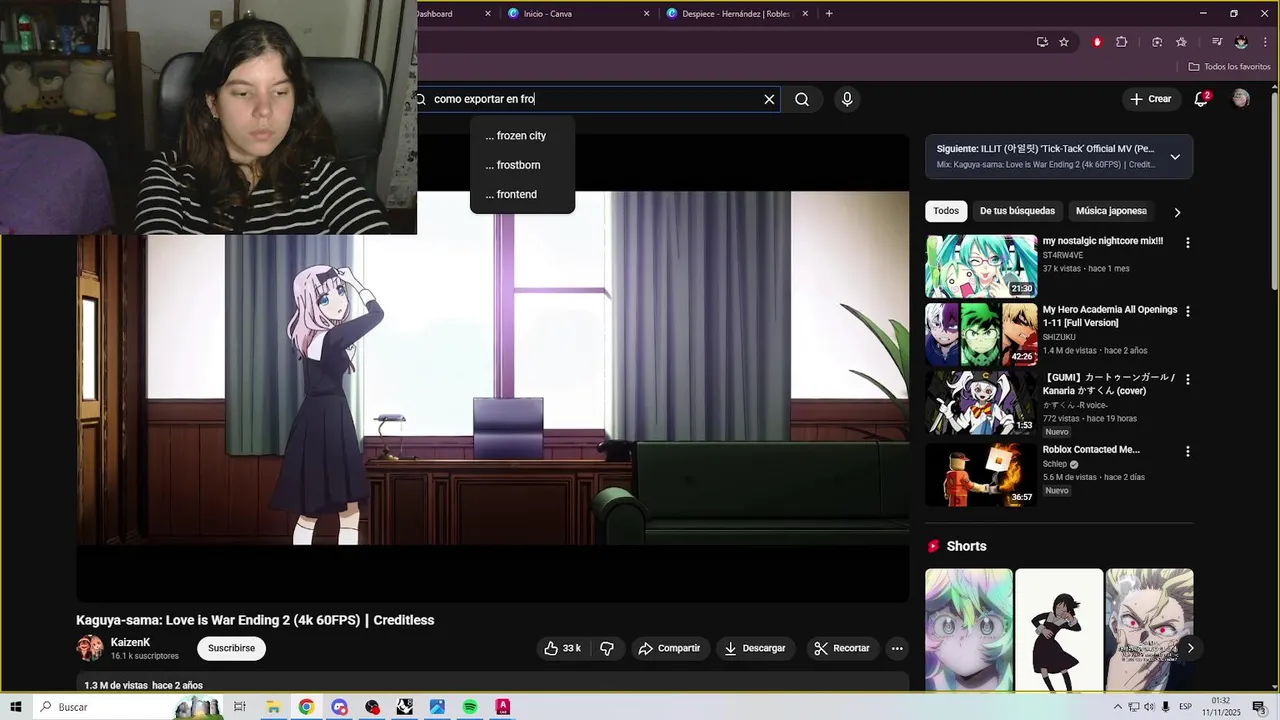Select the Todos filter chip
The height and width of the screenshot is (720, 1280).
946,211
